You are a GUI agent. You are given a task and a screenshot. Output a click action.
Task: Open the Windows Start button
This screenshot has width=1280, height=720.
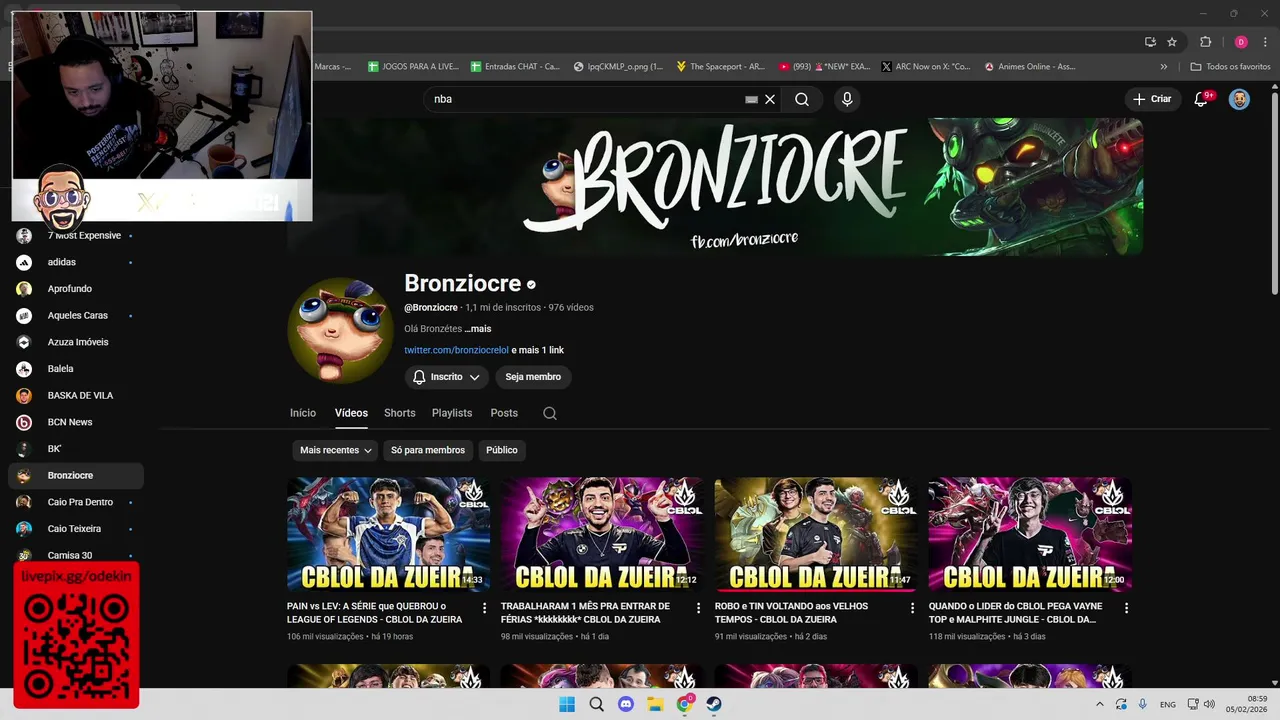(567, 704)
